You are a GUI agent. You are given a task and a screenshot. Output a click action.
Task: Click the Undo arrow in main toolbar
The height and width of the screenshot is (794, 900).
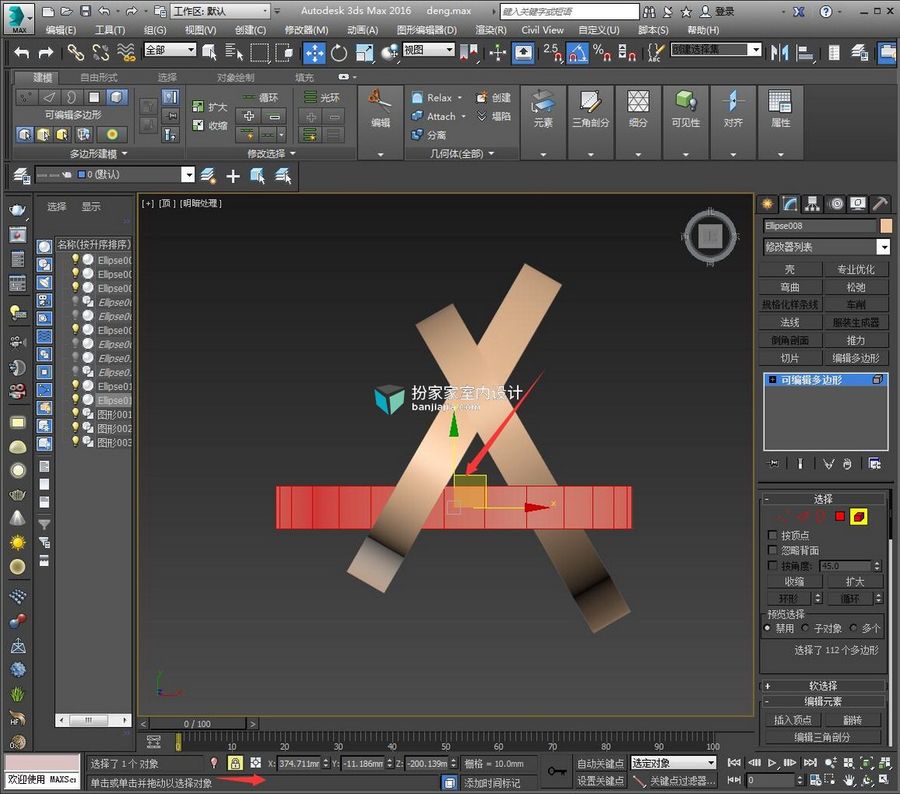pos(21,53)
